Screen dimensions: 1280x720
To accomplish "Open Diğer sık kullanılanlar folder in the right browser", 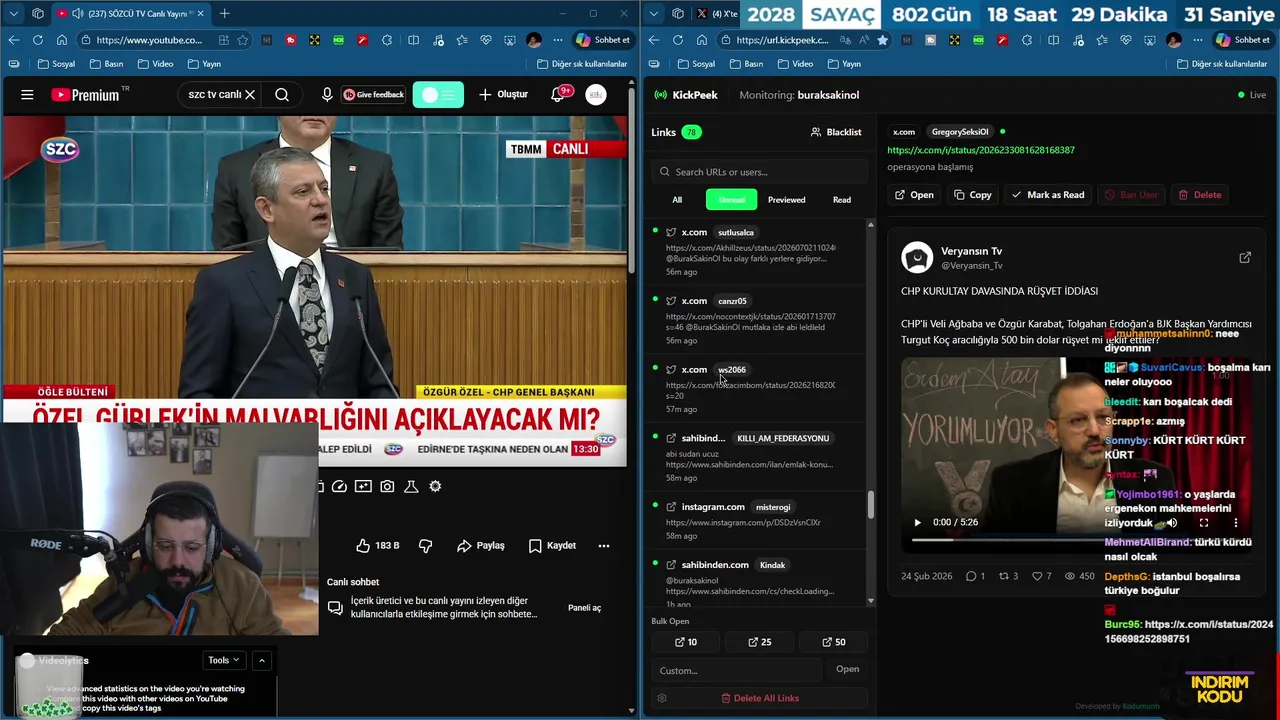I will 1222,64.
